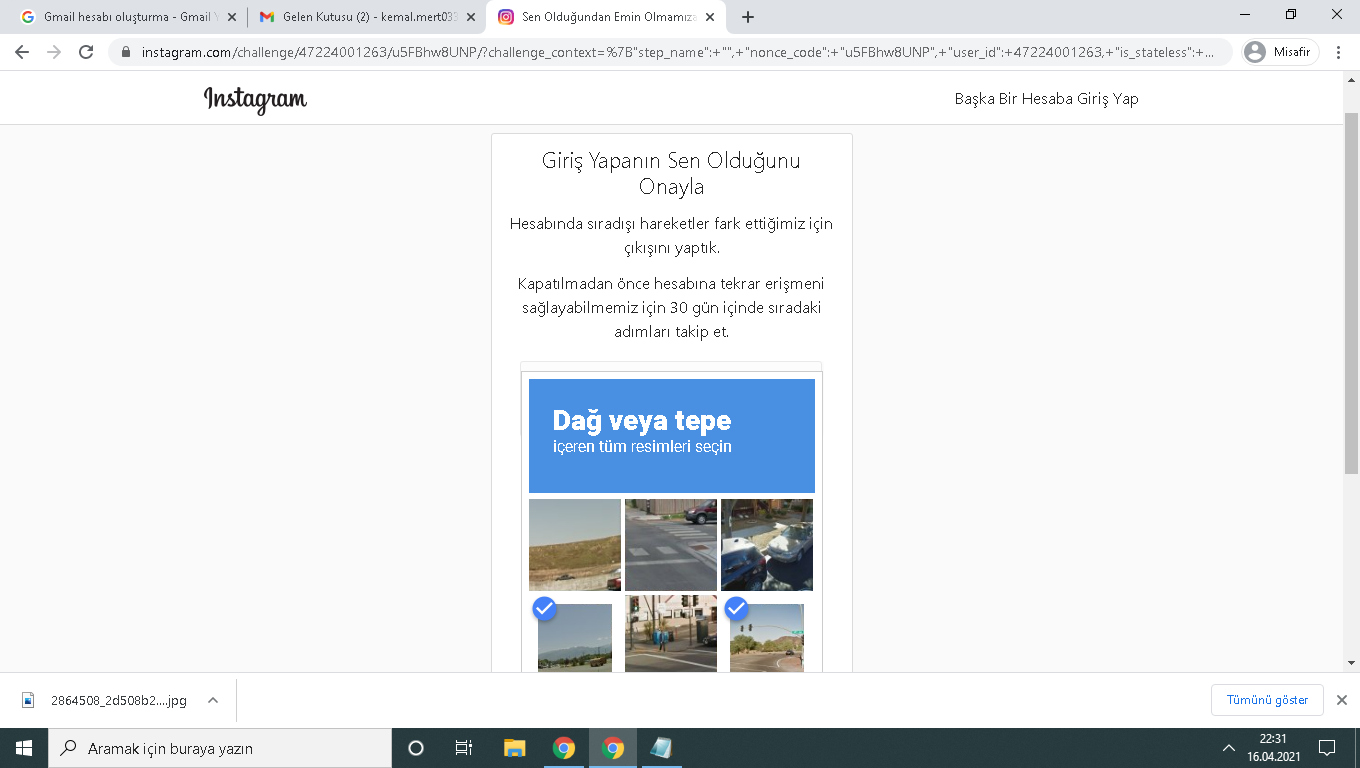The height and width of the screenshot is (768, 1360).
Task: Go back with the browser back arrow
Action: [x=22, y=52]
